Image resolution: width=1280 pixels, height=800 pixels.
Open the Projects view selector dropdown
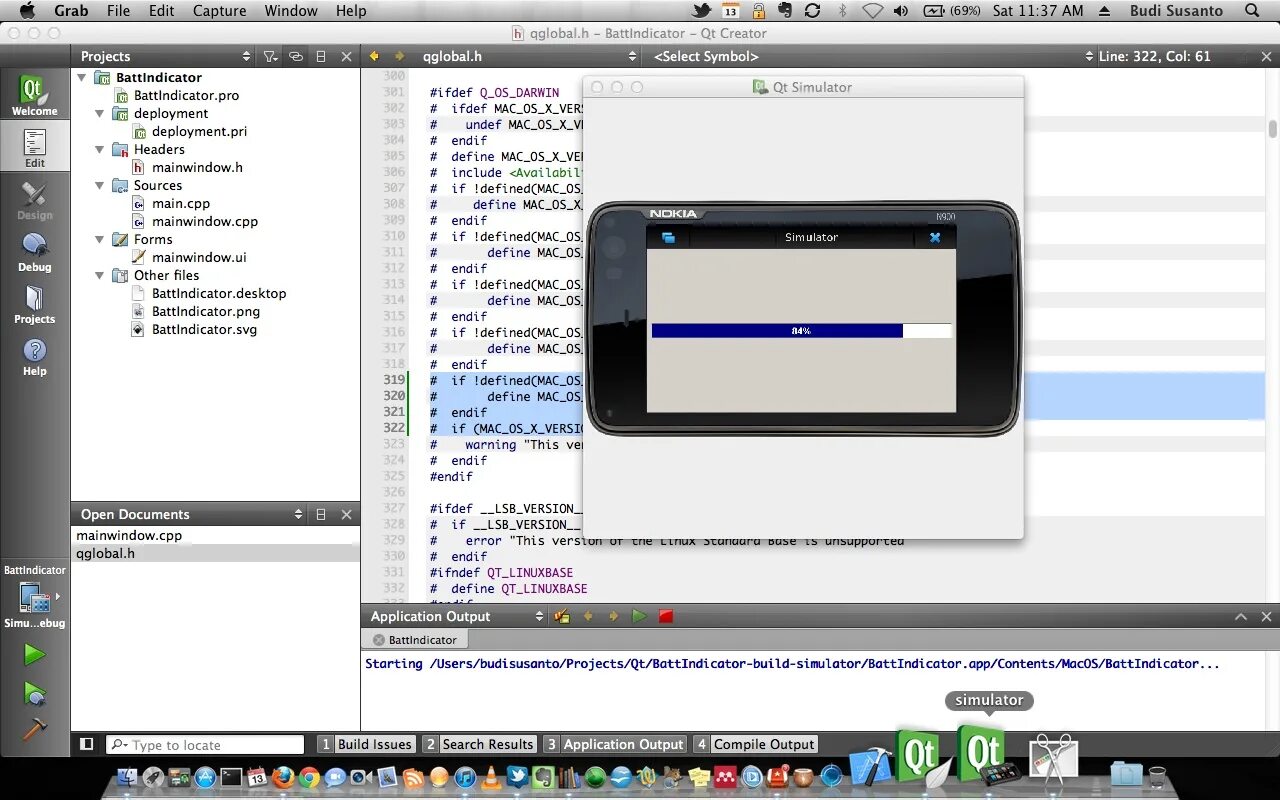166,56
